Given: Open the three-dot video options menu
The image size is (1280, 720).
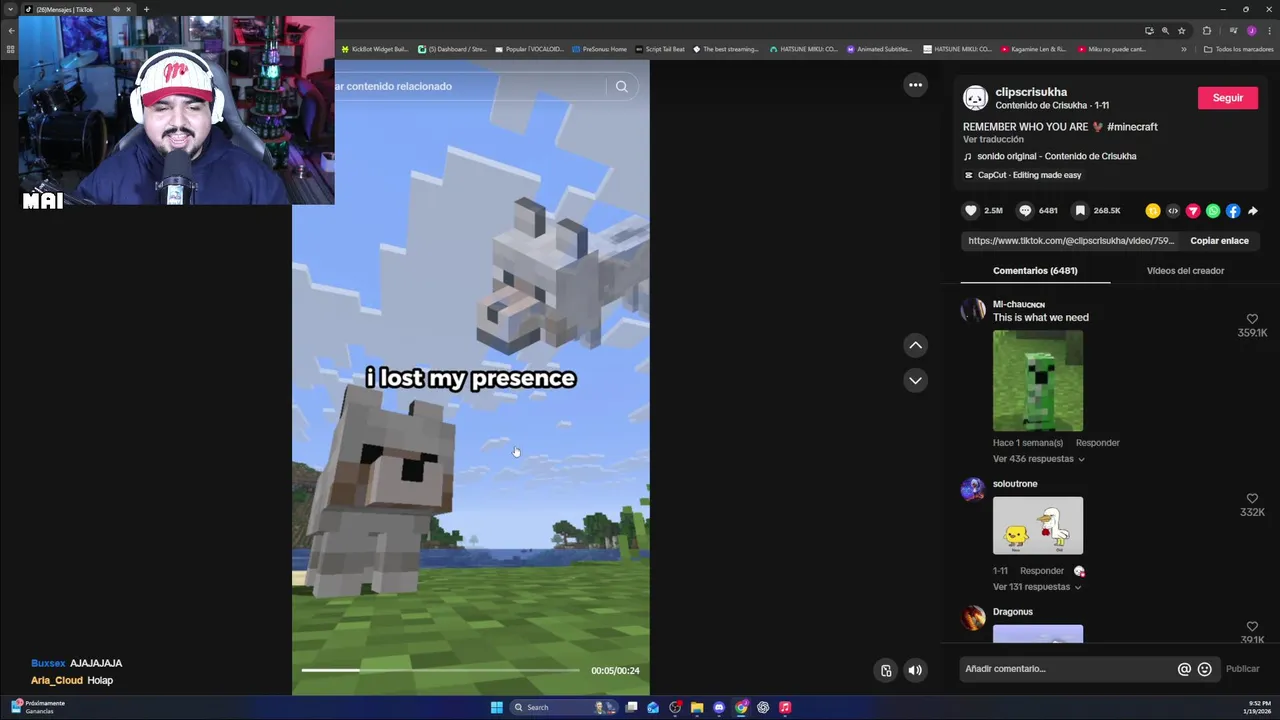Looking at the screenshot, I should point(915,85).
